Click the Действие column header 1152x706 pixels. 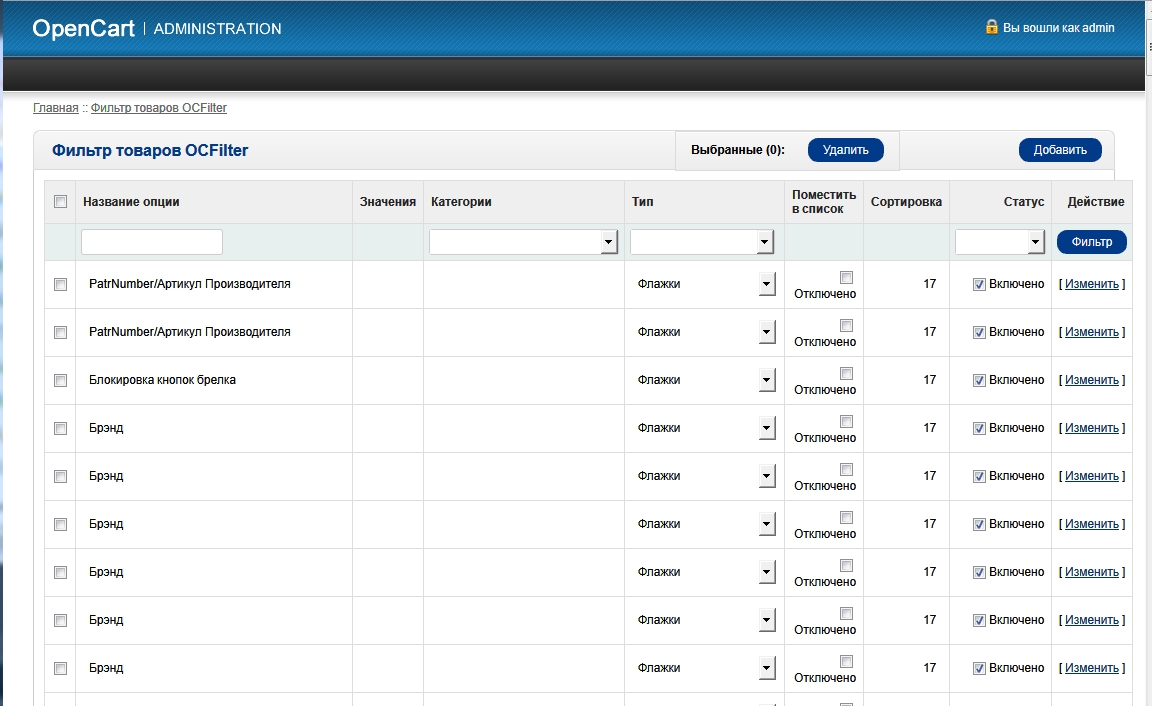[1096, 202]
